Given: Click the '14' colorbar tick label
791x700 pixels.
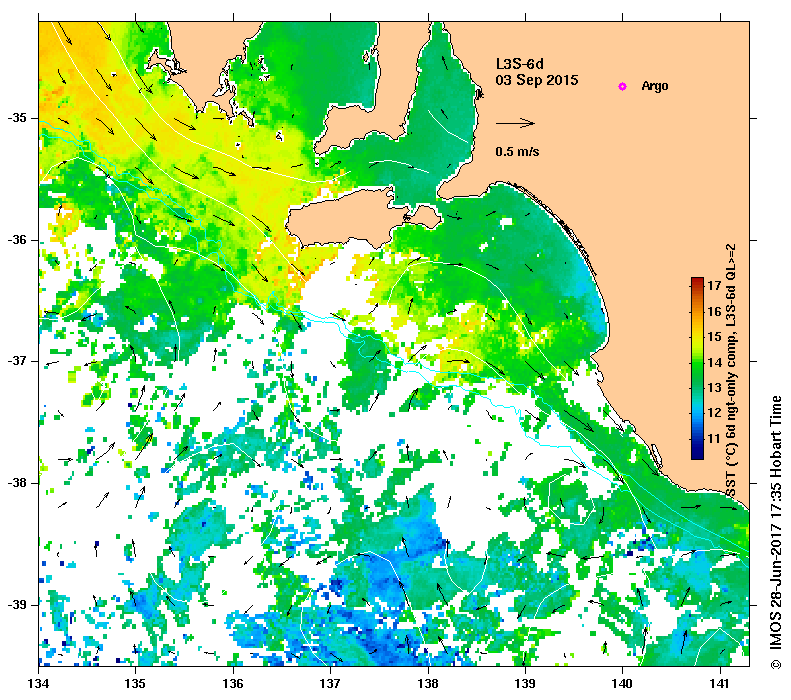Looking at the screenshot, I should (x=714, y=362).
